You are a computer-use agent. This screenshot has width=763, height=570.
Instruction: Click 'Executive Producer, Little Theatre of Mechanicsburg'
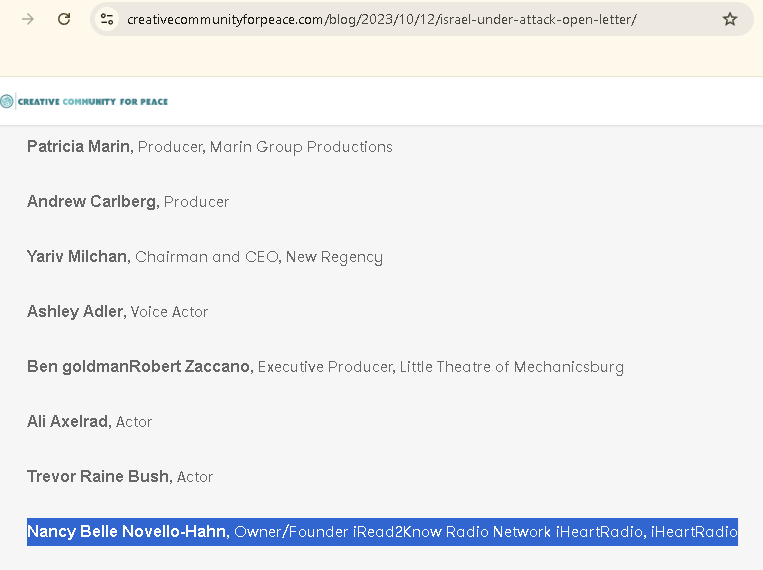pos(441,367)
